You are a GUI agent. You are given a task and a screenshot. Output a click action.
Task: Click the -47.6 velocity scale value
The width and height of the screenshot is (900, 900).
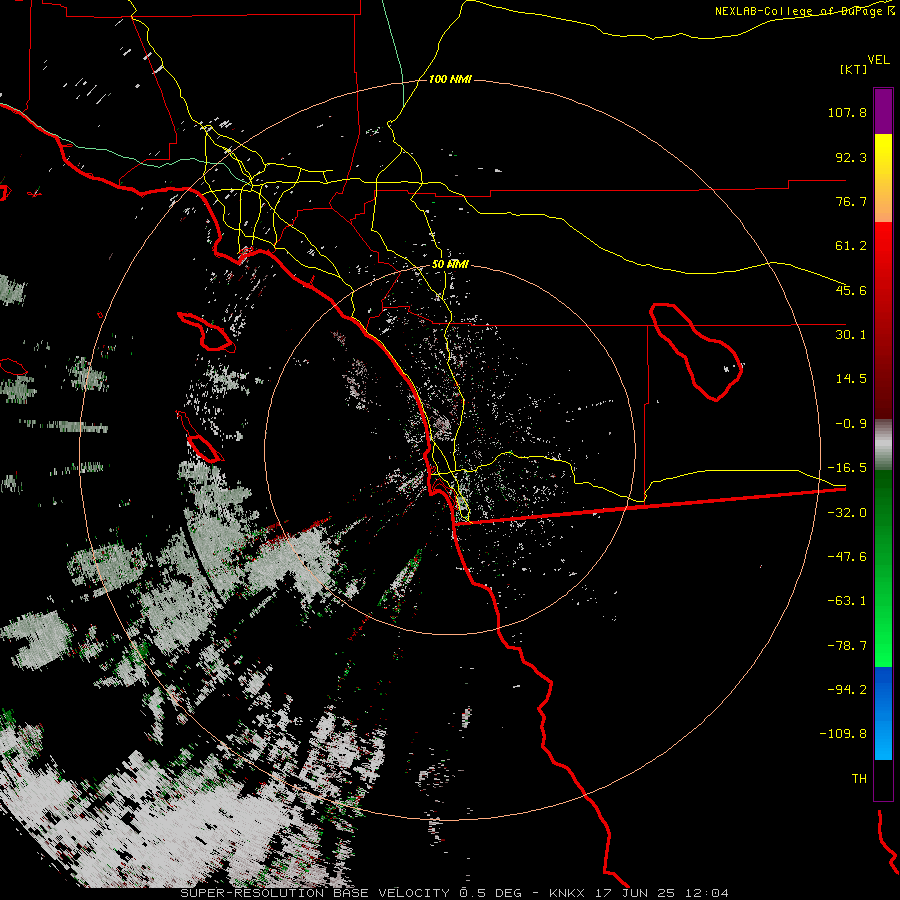tap(847, 557)
